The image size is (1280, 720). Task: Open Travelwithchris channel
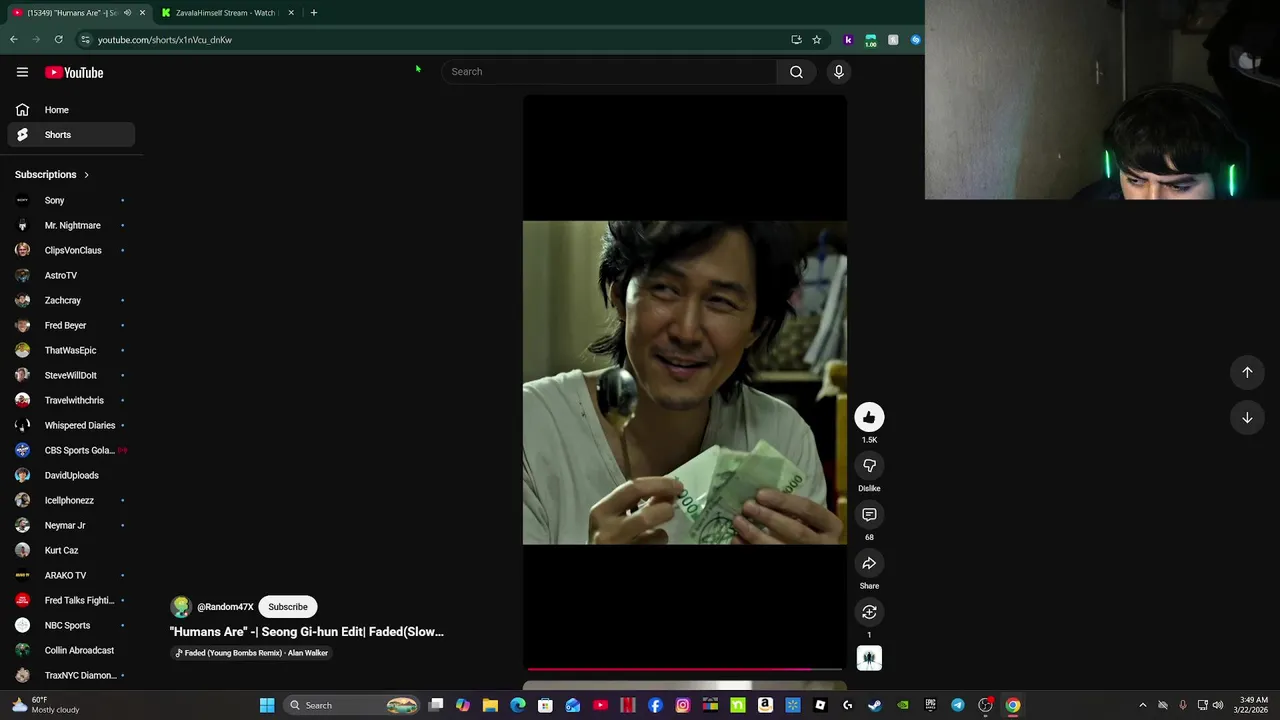coord(71,400)
